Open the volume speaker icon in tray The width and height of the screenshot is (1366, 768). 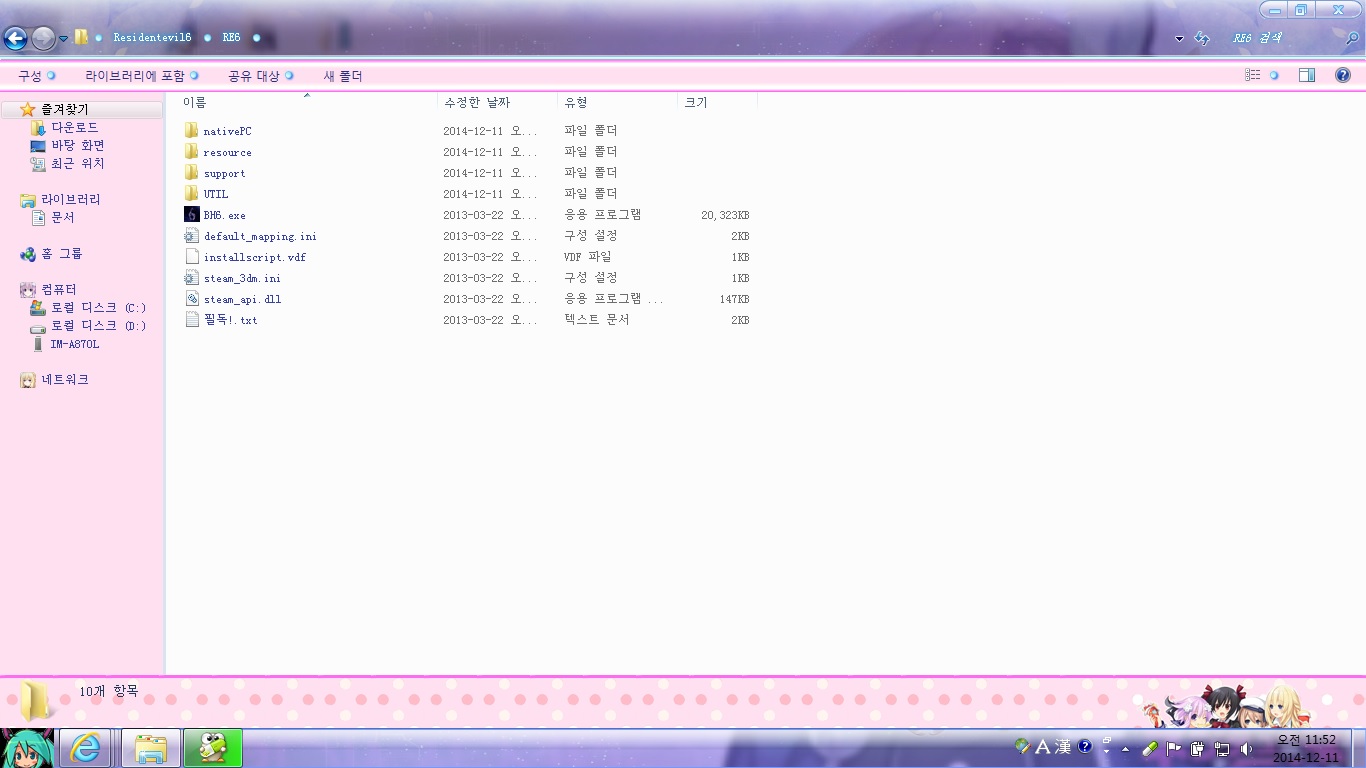(x=1246, y=748)
